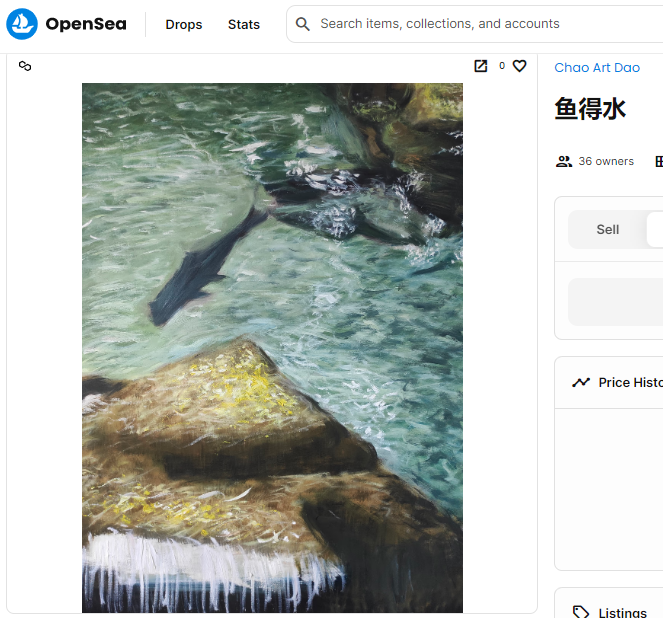Click the Listings tag icon
This screenshot has height=618, width=663.
pos(581,613)
